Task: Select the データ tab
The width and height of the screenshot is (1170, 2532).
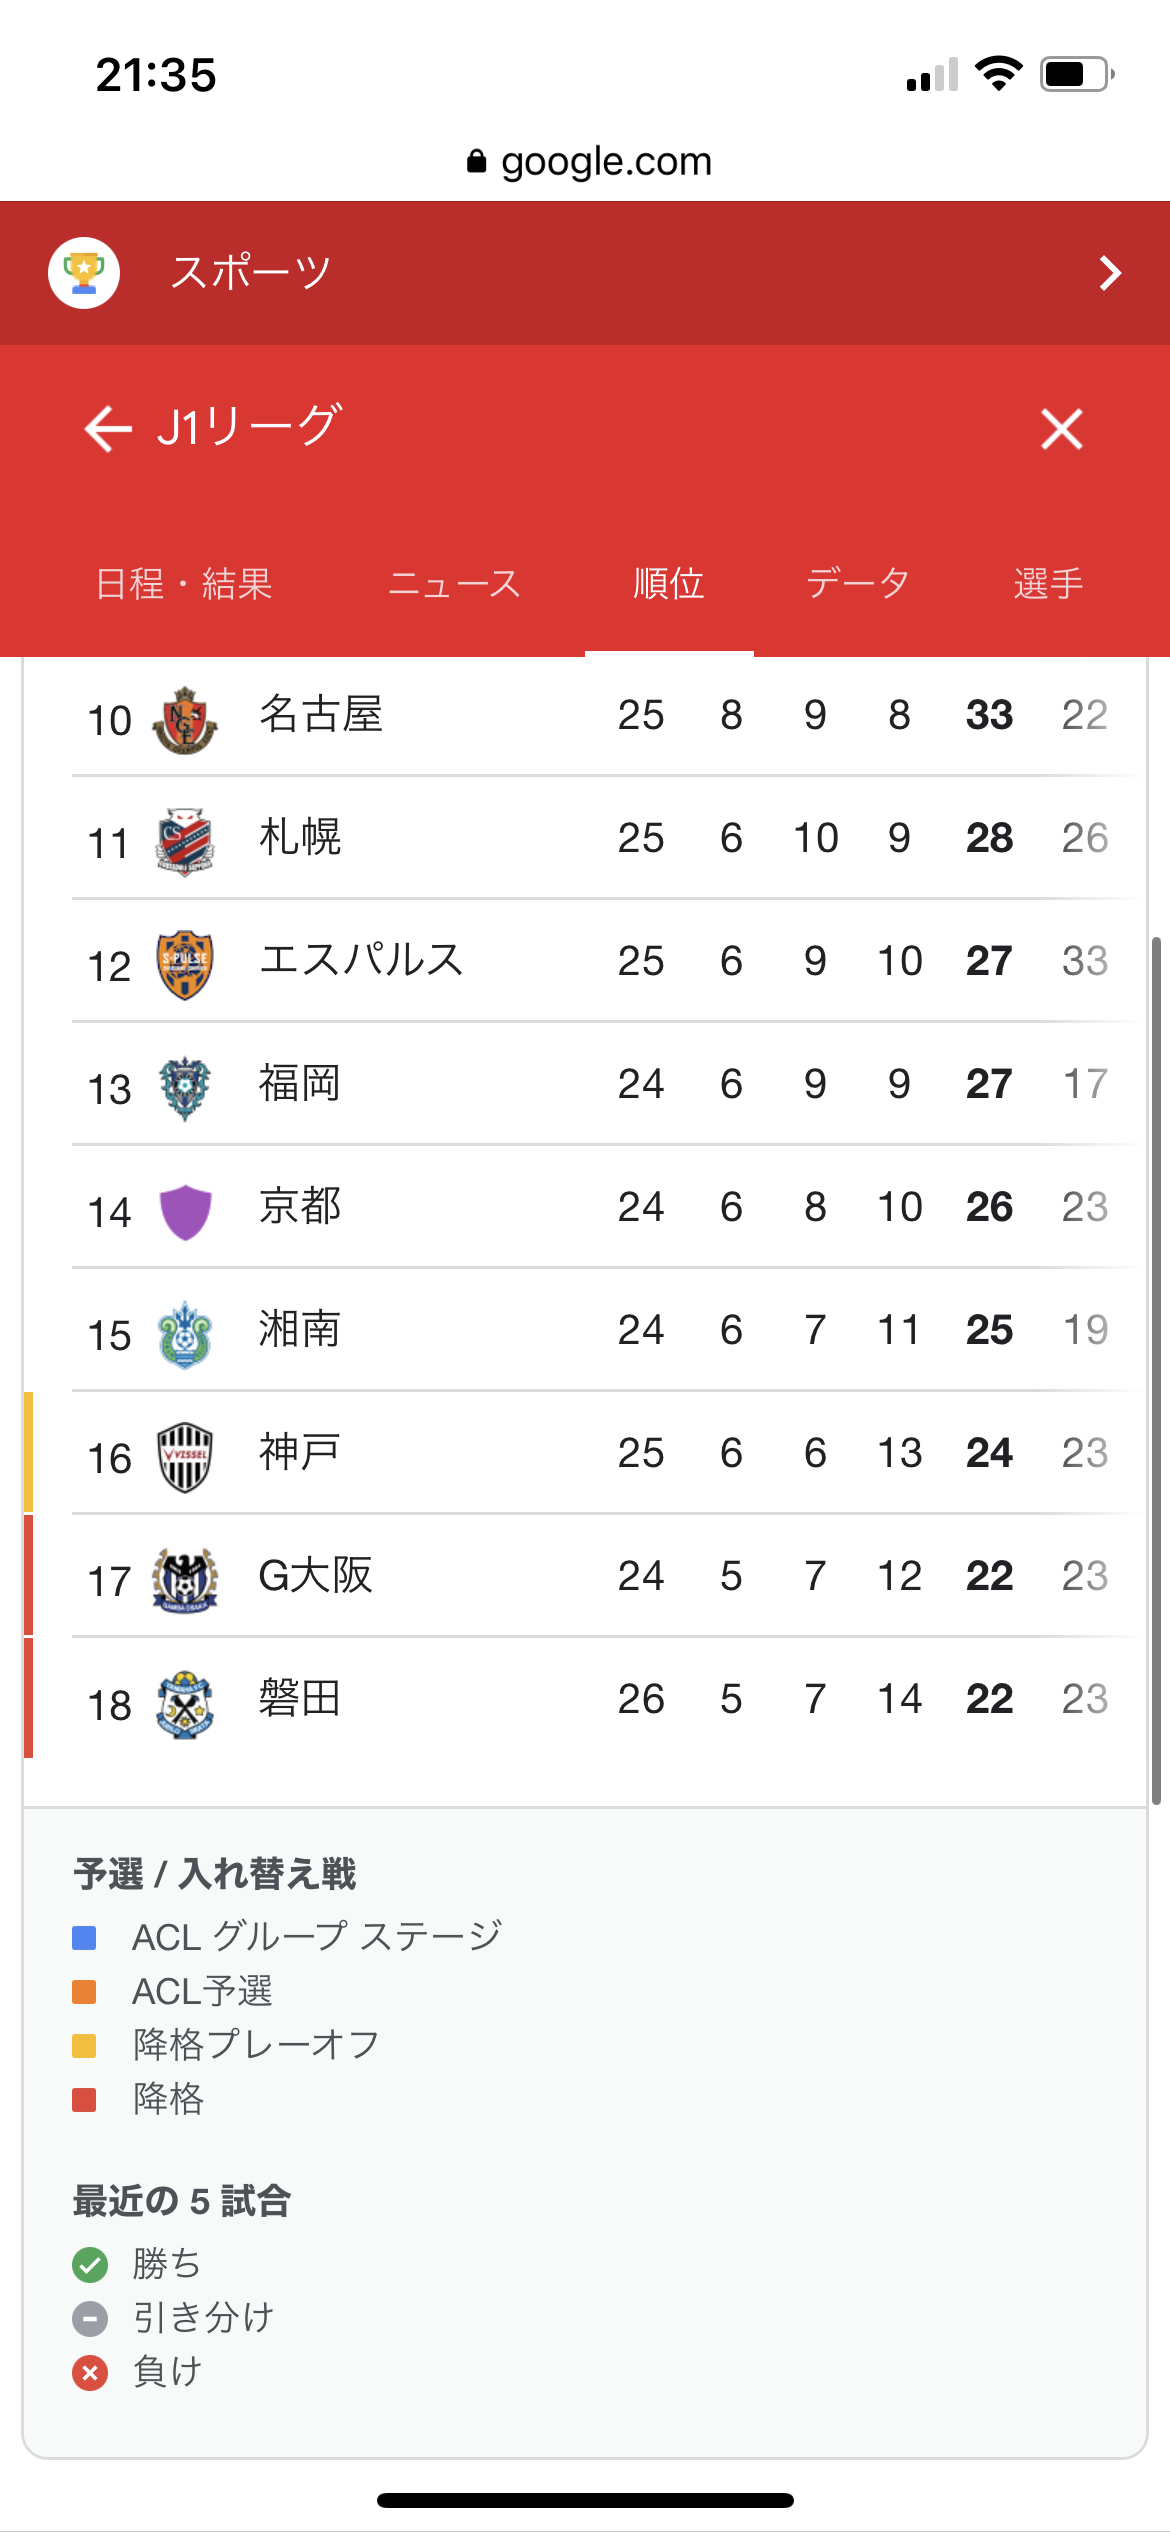Action: tap(858, 584)
